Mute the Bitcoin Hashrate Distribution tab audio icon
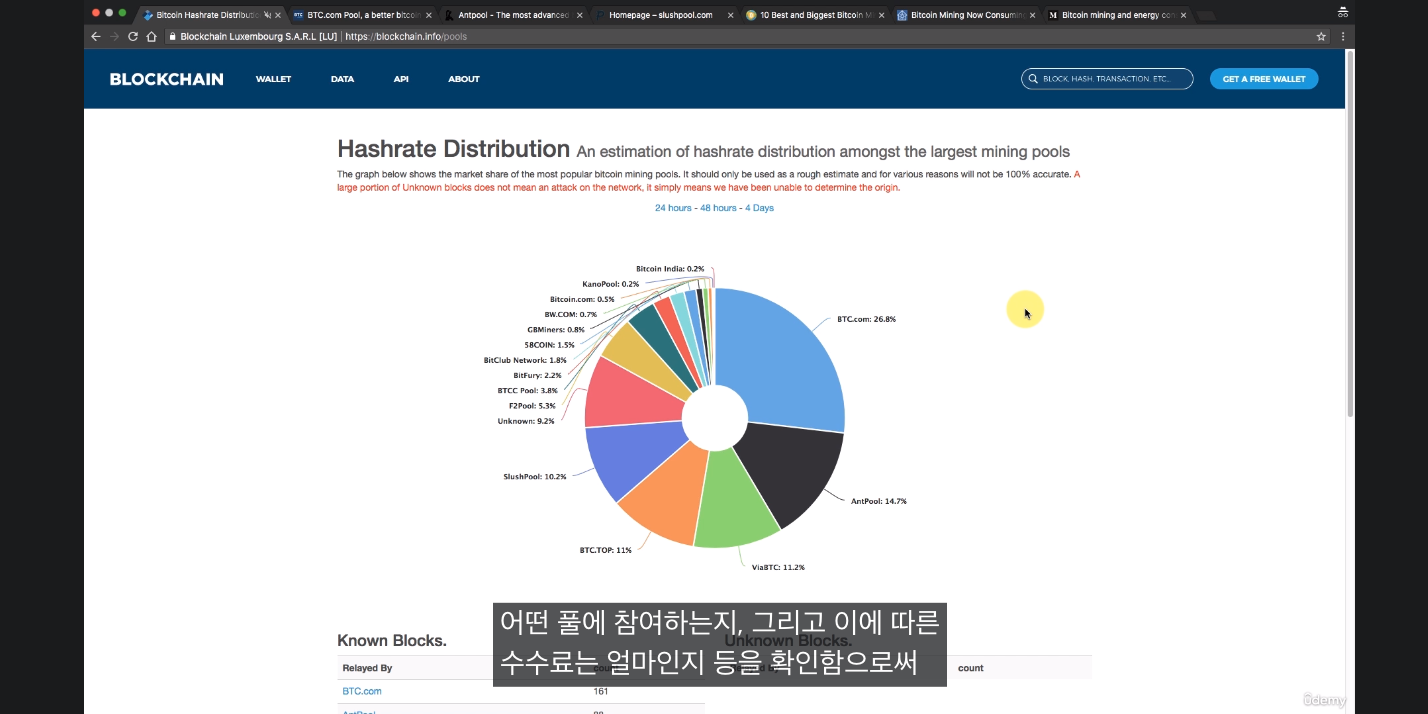Viewport: 1428px width, 714px height. (x=267, y=15)
